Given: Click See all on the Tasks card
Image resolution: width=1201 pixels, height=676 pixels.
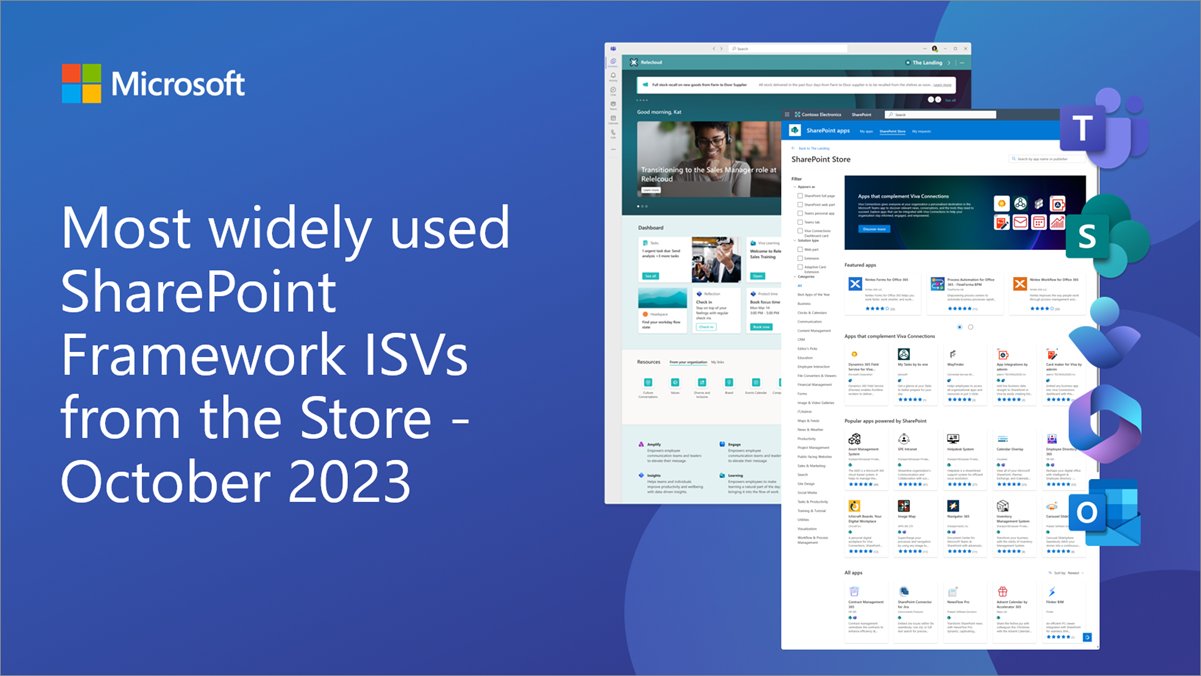Looking at the screenshot, I should coord(651,275).
